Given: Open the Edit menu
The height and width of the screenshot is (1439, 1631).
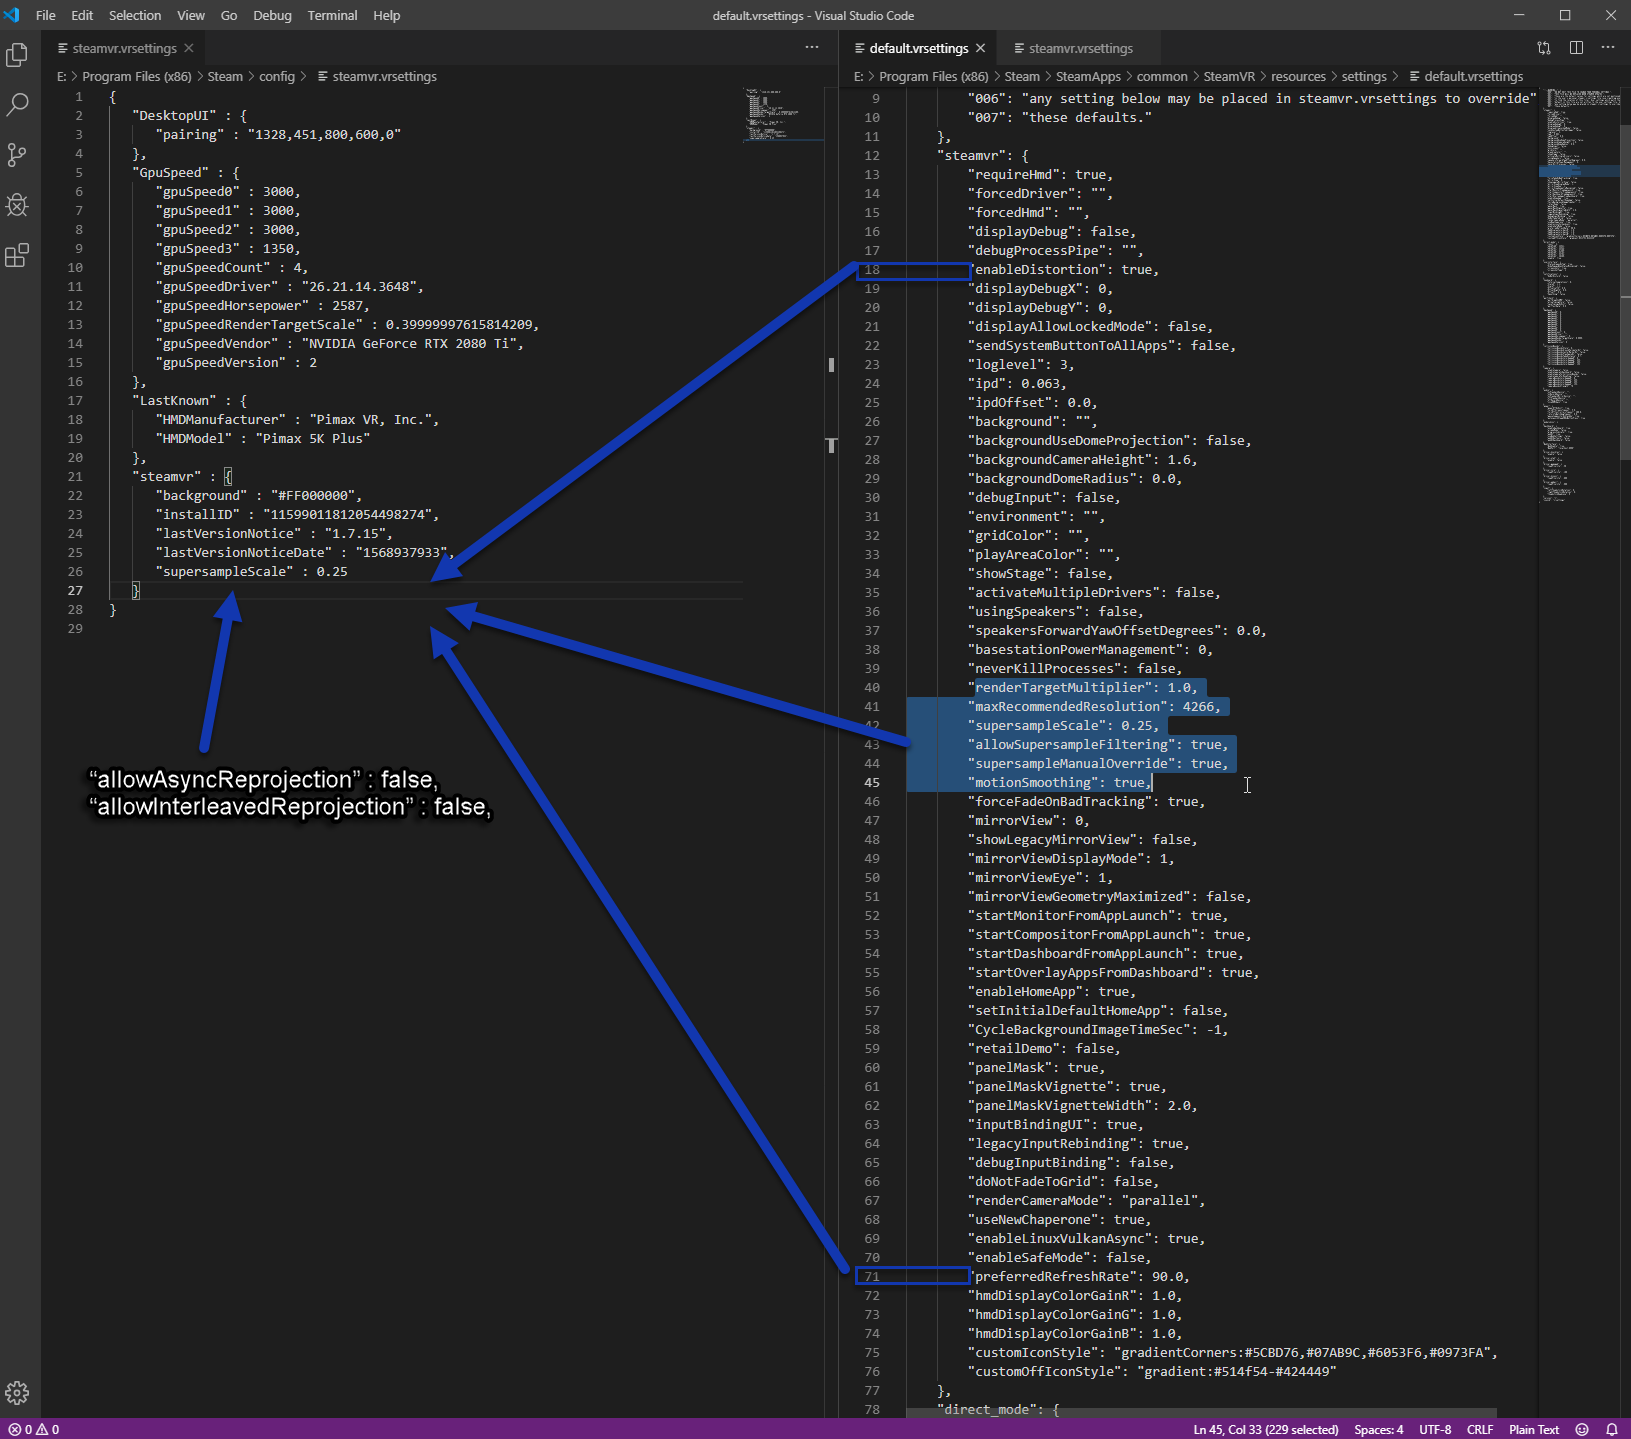Looking at the screenshot, I should tap(82, 15).
